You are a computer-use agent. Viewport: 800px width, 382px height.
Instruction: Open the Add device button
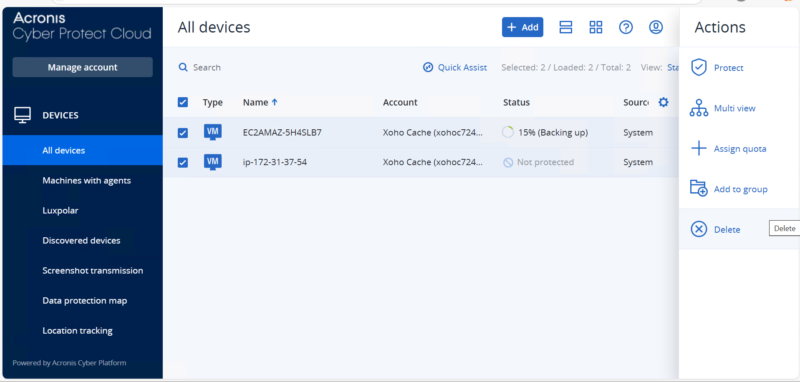coord(522,27)
